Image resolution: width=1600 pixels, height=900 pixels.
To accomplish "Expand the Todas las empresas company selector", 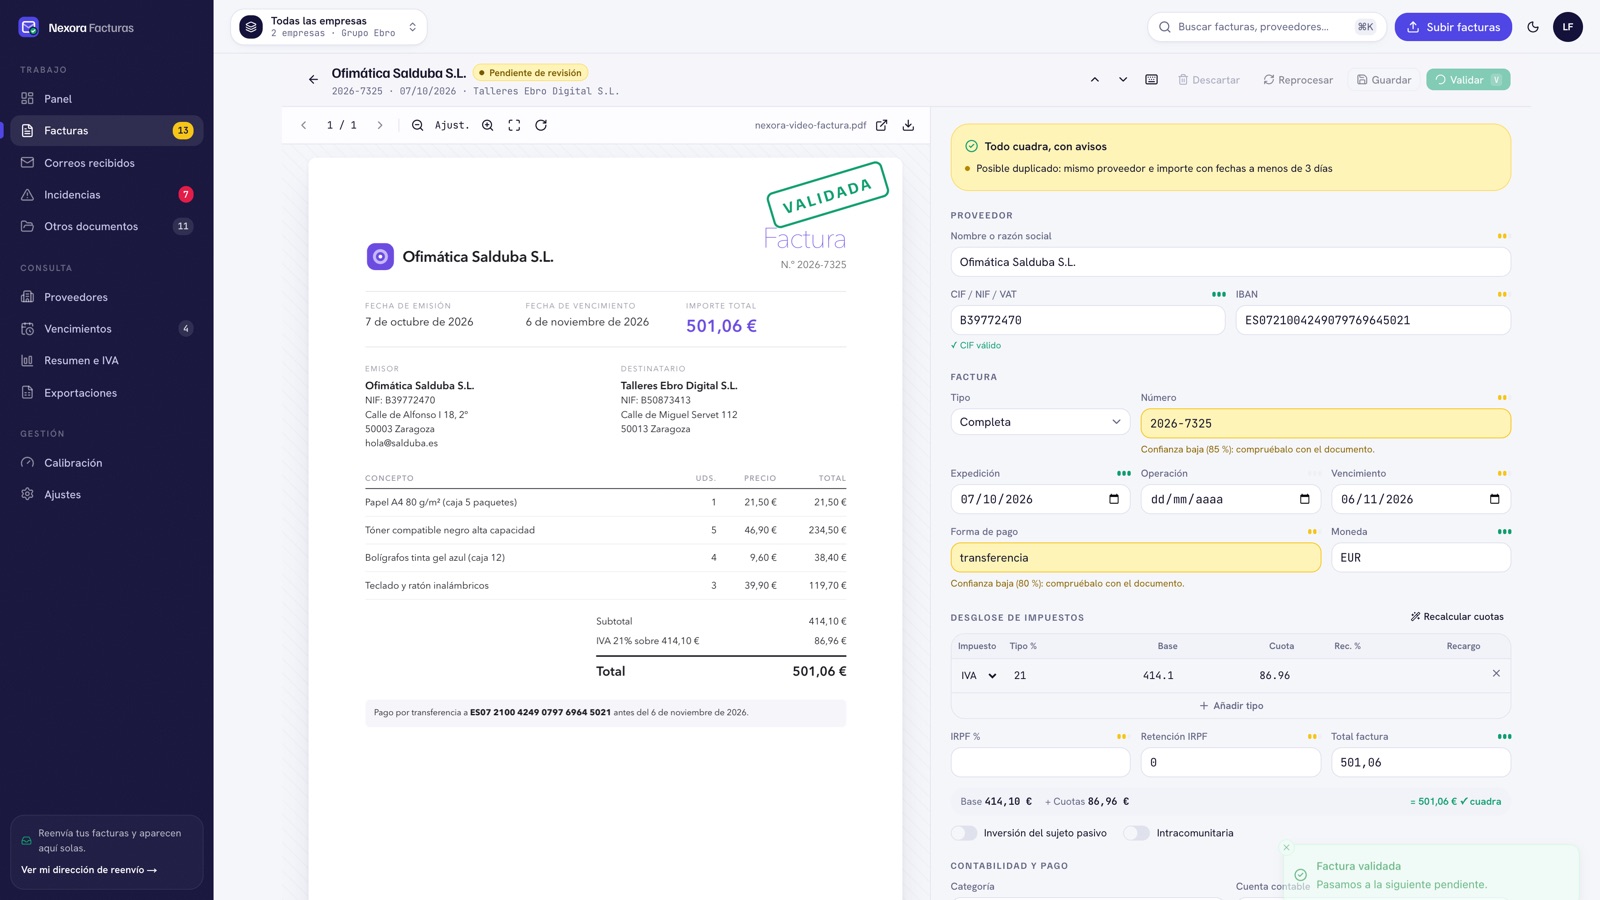I will 329,27.
